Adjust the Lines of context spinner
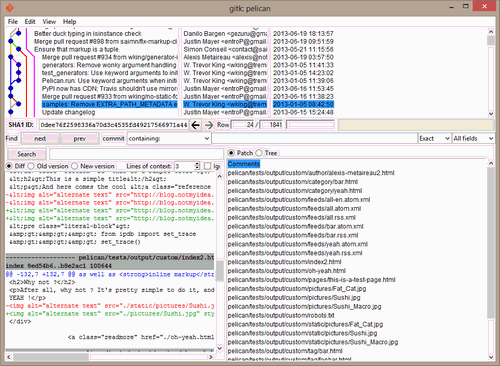Viewport: 500px width, 366px height. click(x=197, y=166)
